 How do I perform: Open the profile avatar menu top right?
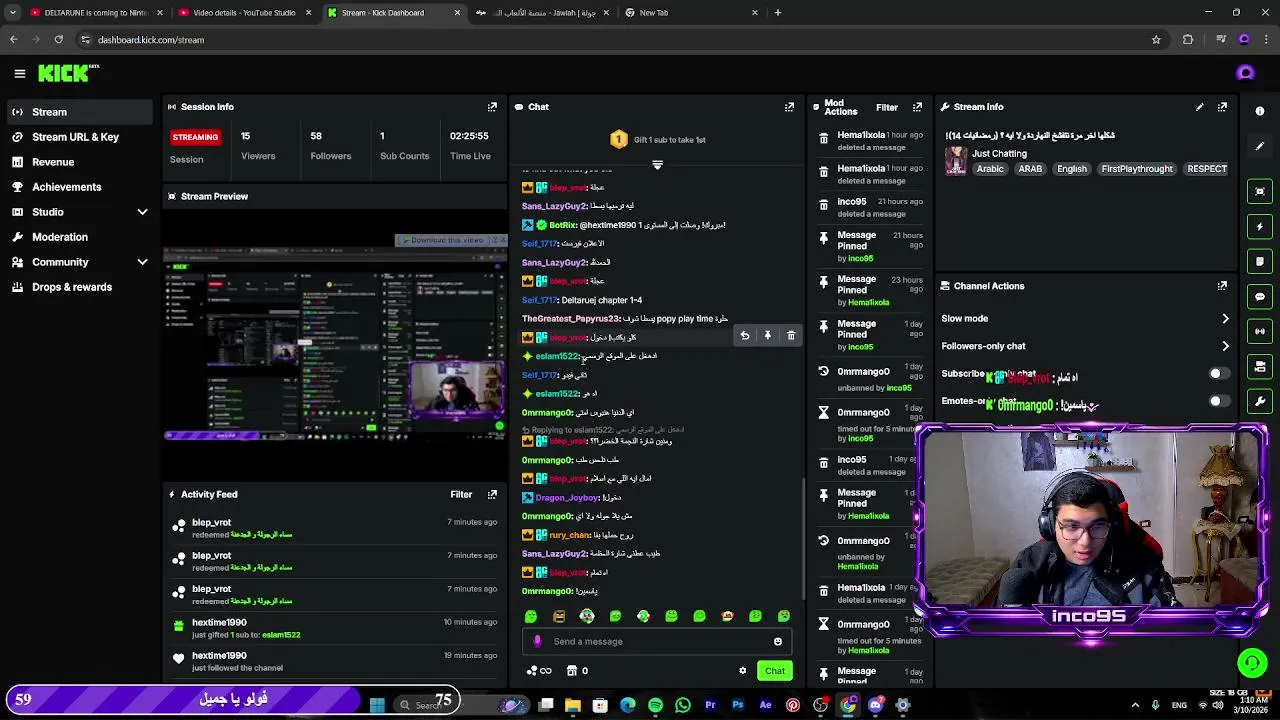click(x=1245, y=73)
